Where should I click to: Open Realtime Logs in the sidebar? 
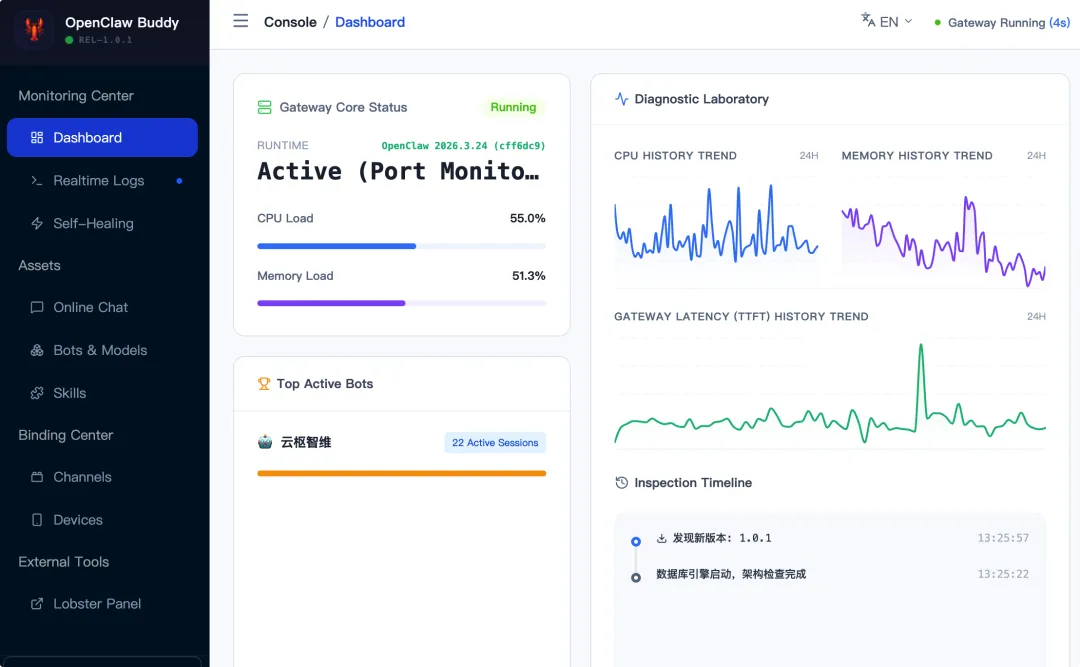click(x=102, y=181)
